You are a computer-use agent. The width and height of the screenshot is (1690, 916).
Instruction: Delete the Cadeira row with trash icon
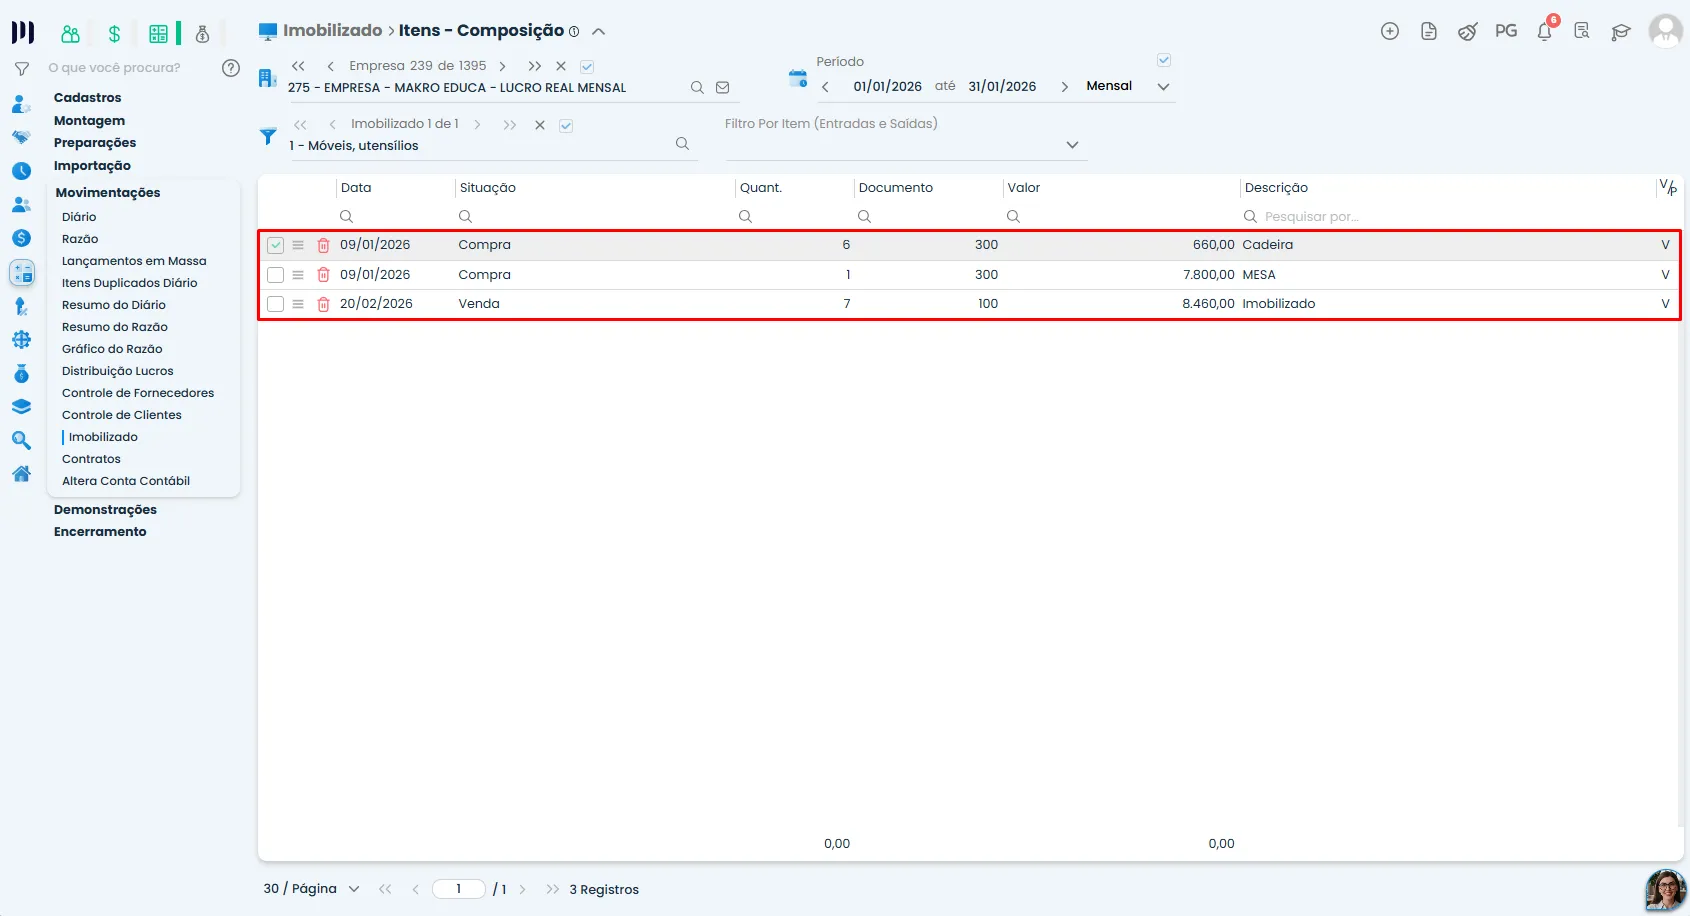[x=323, y=245]
